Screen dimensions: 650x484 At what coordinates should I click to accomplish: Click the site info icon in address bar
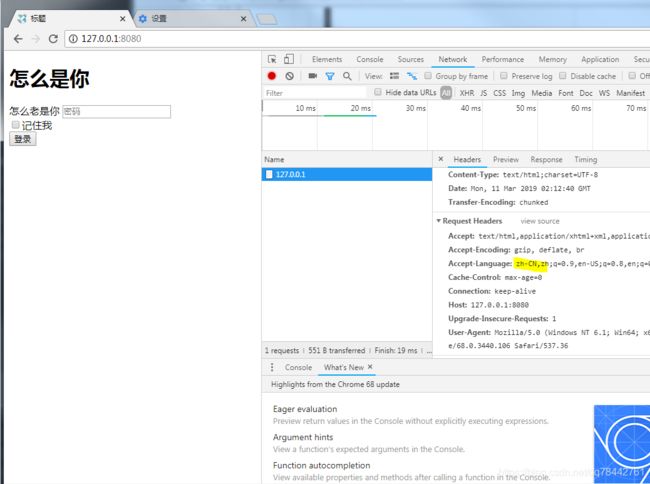click(x=73, y=39)
